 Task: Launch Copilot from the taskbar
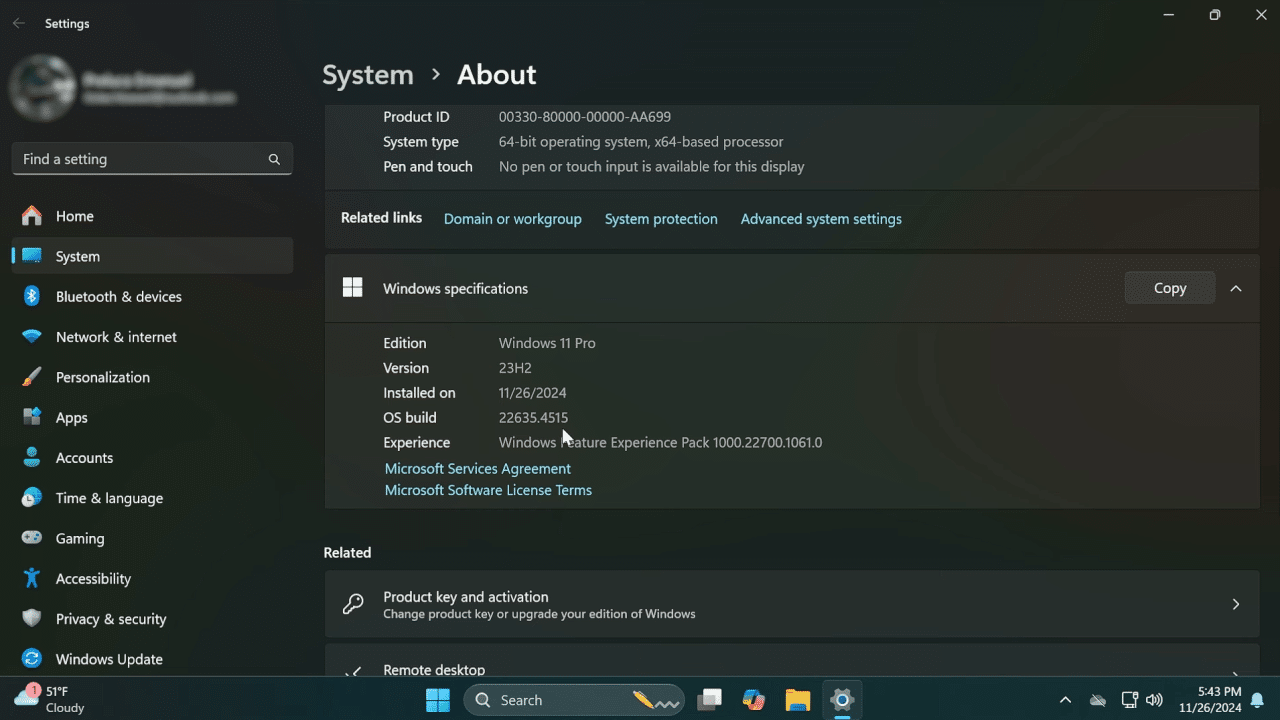point(754,700)
